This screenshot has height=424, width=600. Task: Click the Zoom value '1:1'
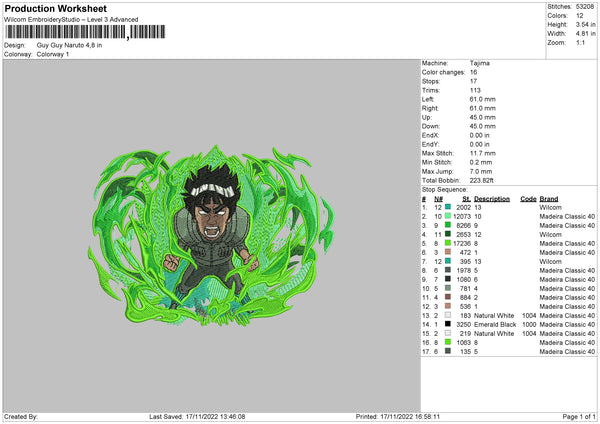[x=580, y=42]
